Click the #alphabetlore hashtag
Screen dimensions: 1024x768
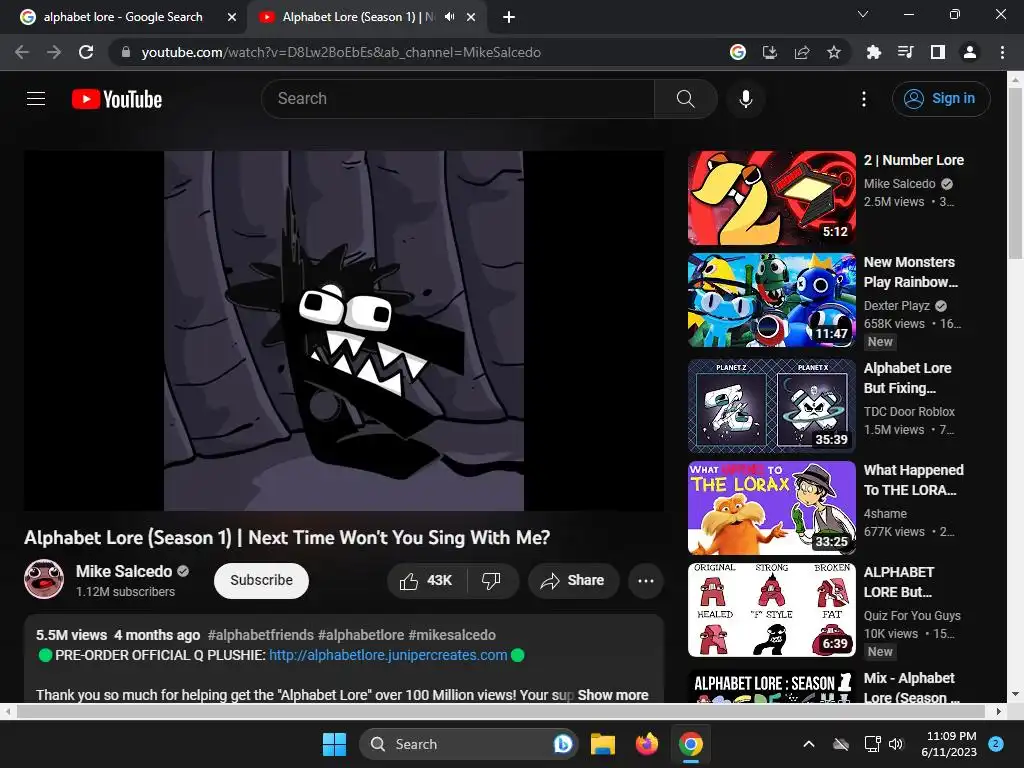[360, 635]
